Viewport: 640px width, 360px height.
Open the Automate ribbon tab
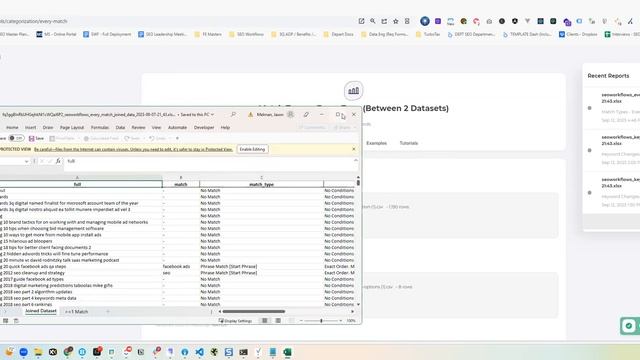[178, 127]
